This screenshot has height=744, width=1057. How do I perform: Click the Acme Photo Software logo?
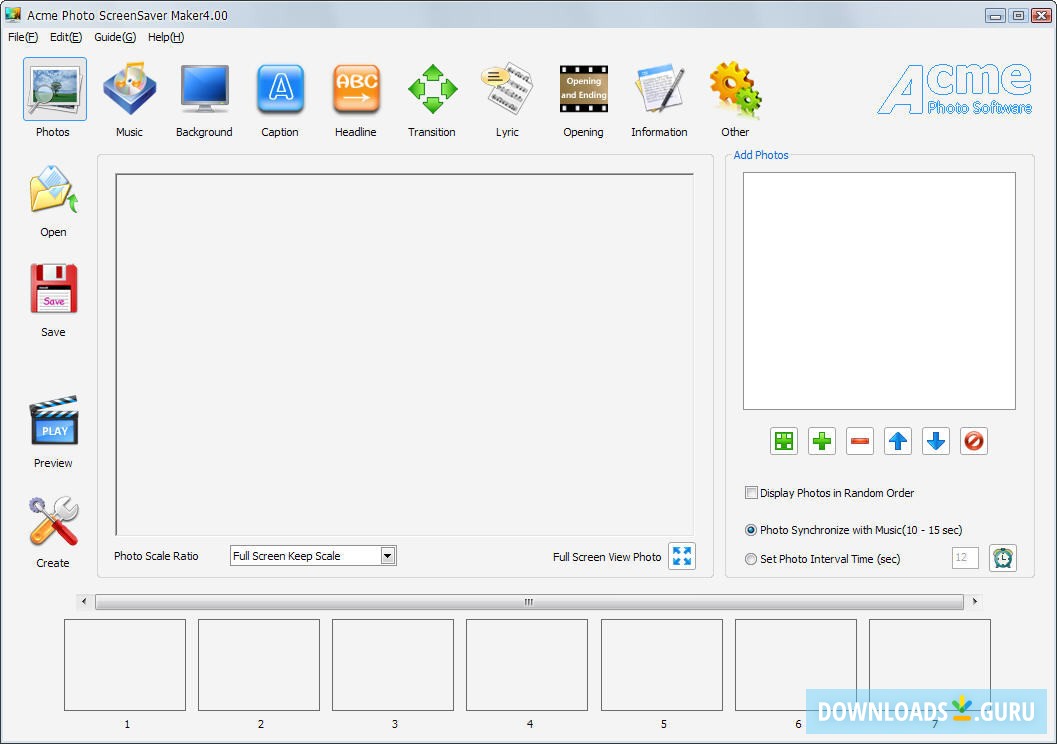pyautogui.click(x=955, y=89)
